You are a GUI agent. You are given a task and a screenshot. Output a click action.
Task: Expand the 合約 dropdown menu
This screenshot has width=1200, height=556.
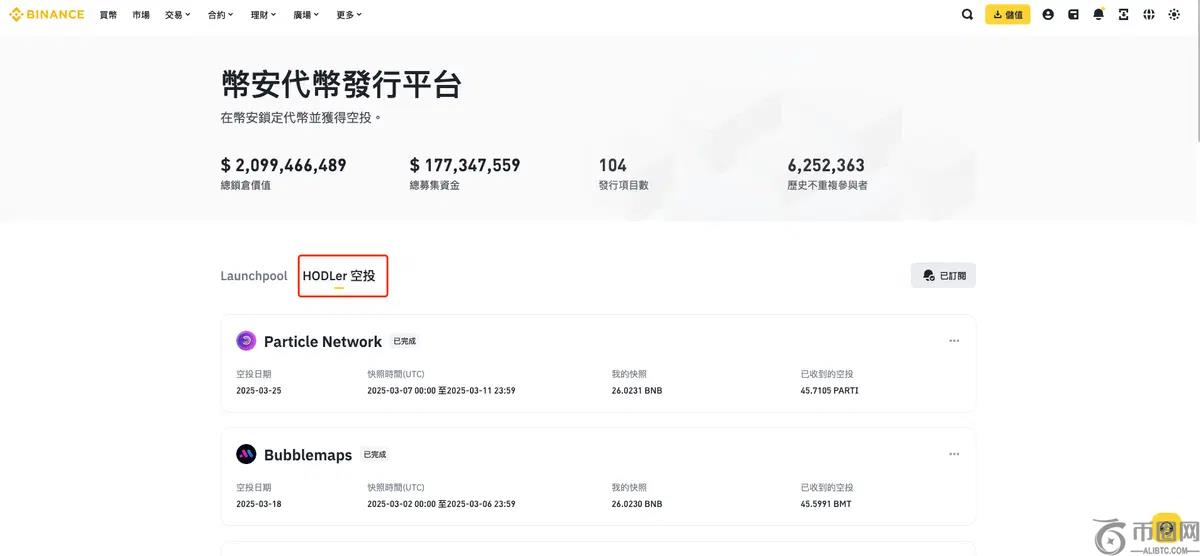click(x=221, y=15)
